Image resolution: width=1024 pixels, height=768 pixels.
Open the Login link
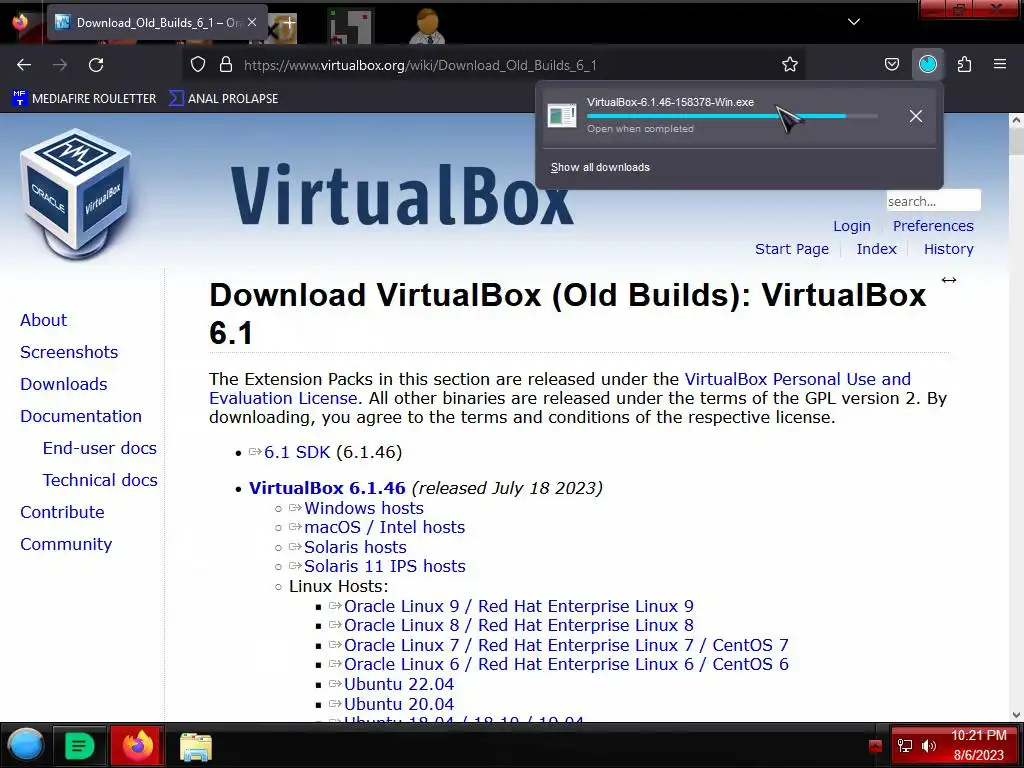(852, 226)
